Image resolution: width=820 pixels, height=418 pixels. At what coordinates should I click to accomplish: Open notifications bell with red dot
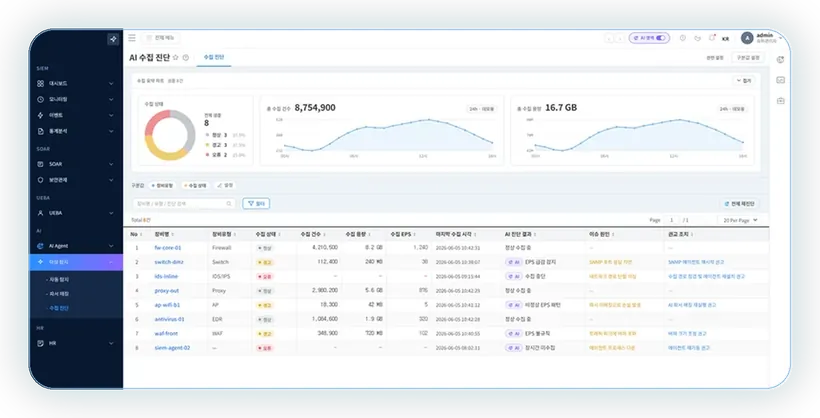pyautogui.click(x=712, y=38)
